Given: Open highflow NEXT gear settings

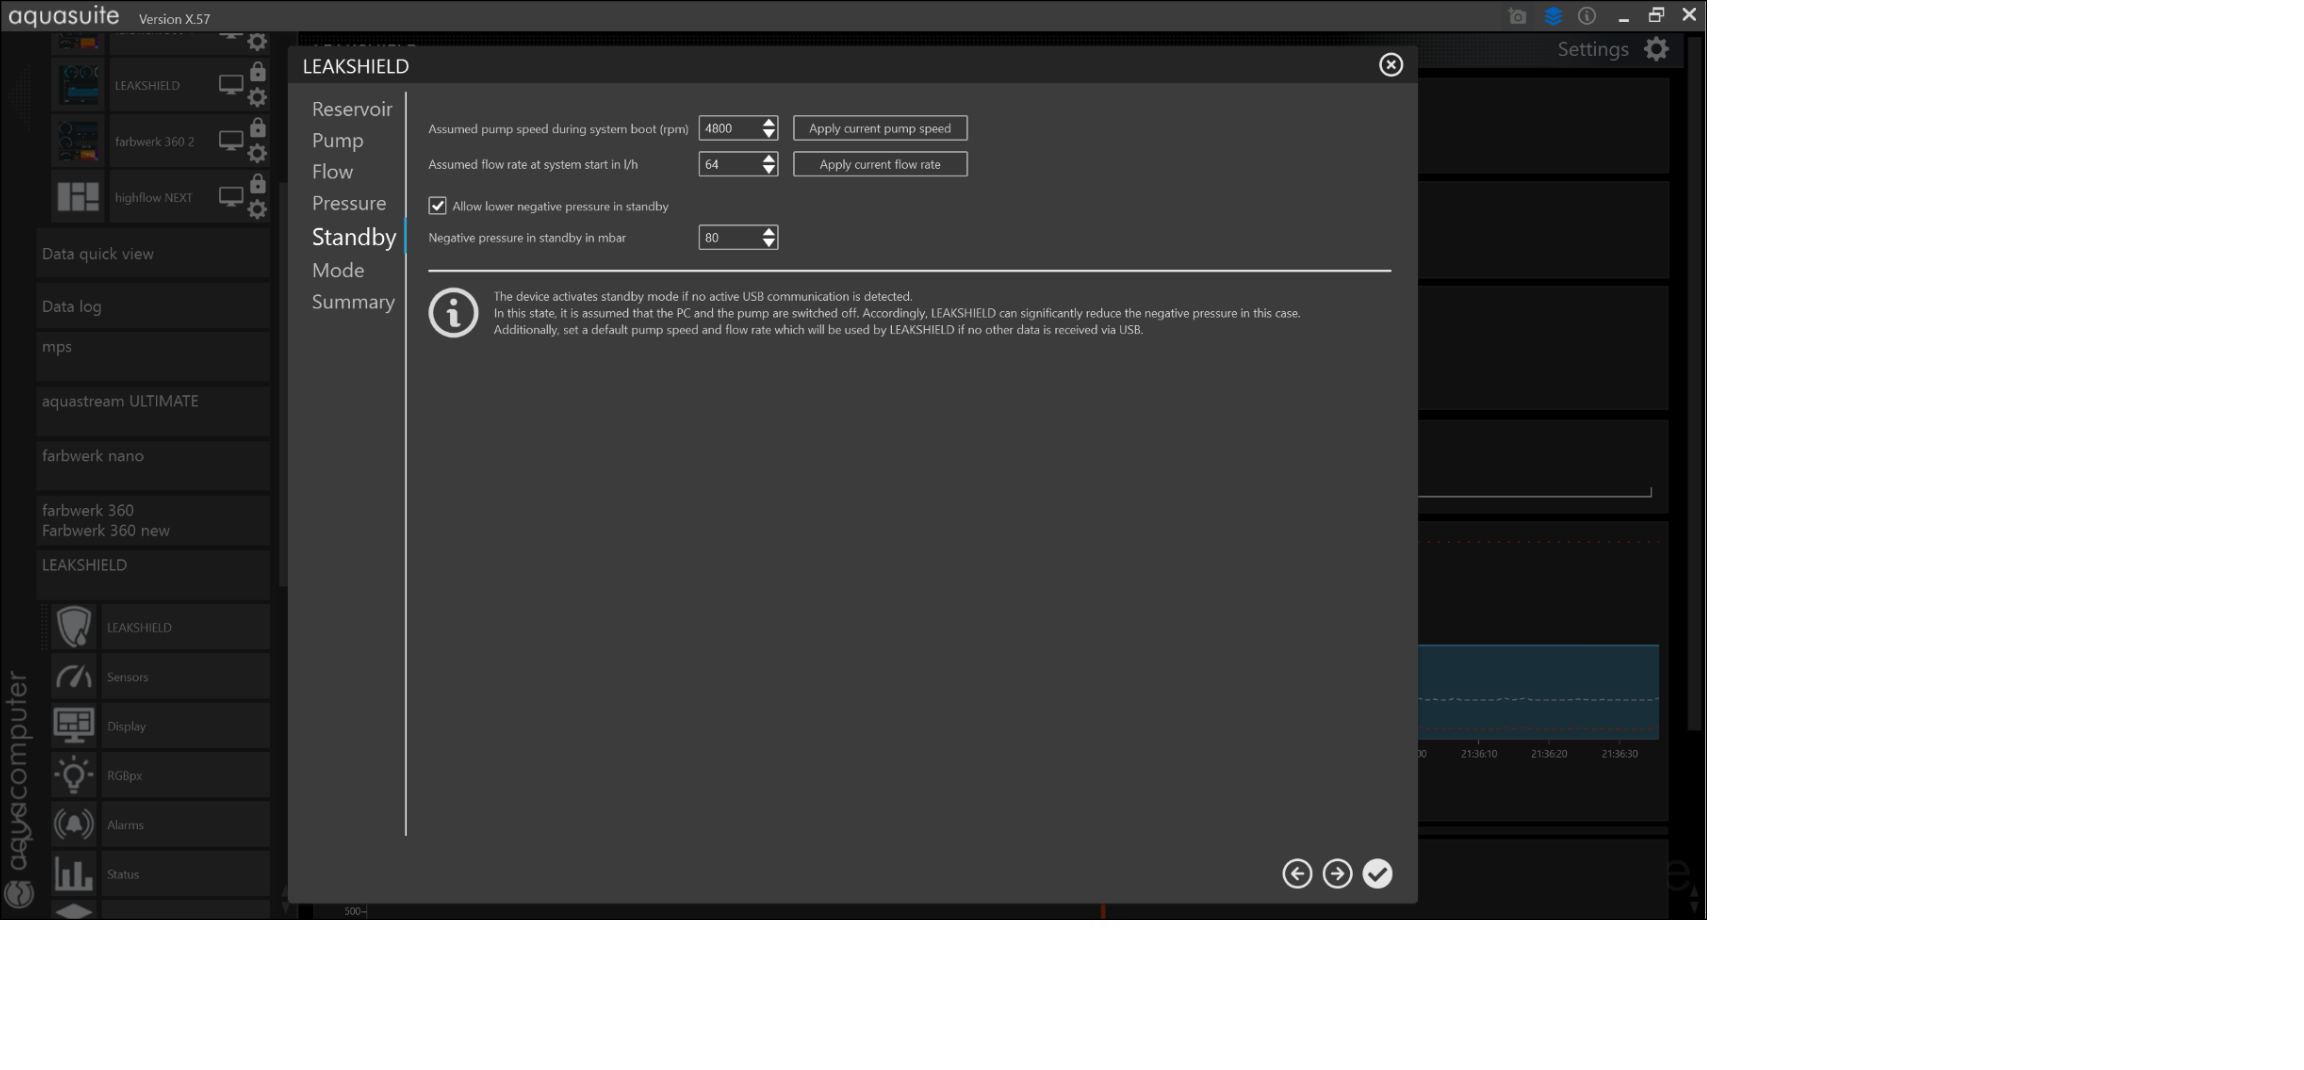Looking at the screenshot, I should click(257, 209).
